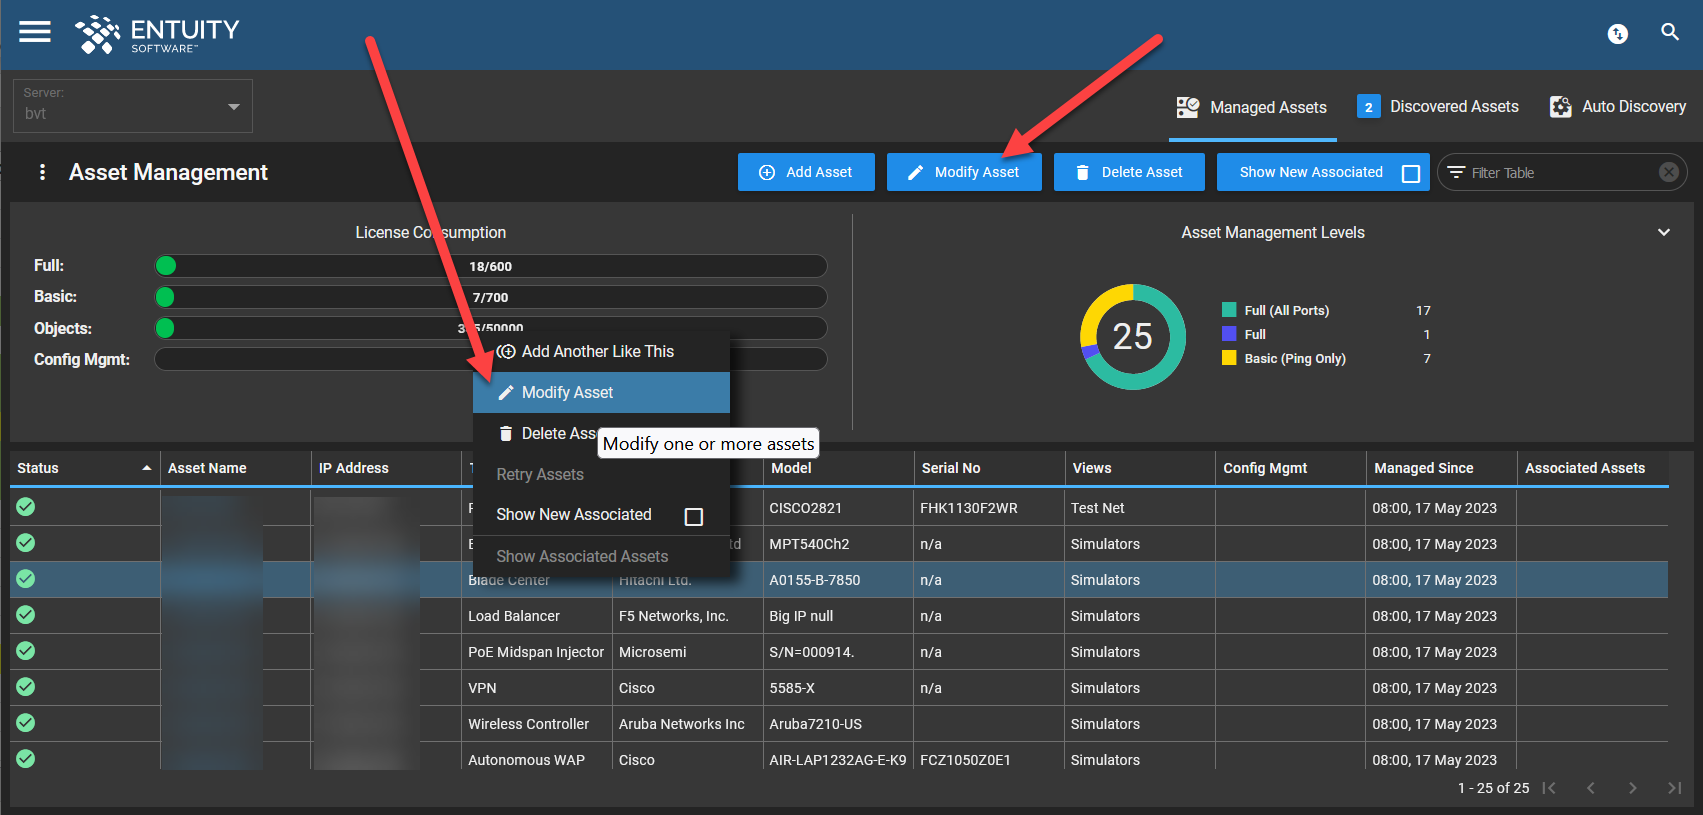The width and height of the screenshot is (1703, 815).
Task: Click the Add Asset button
Action: pyautogui.click(x=806, y=172)
